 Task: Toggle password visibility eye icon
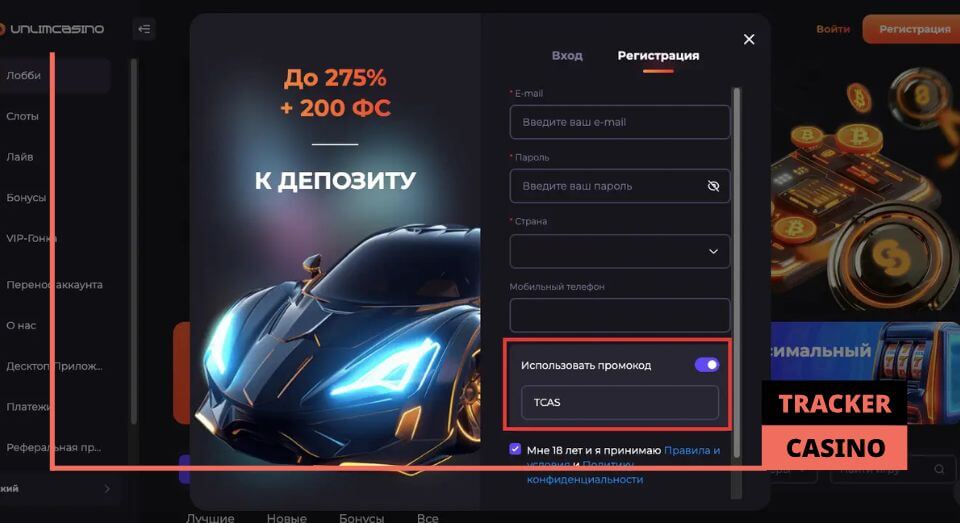713,186
